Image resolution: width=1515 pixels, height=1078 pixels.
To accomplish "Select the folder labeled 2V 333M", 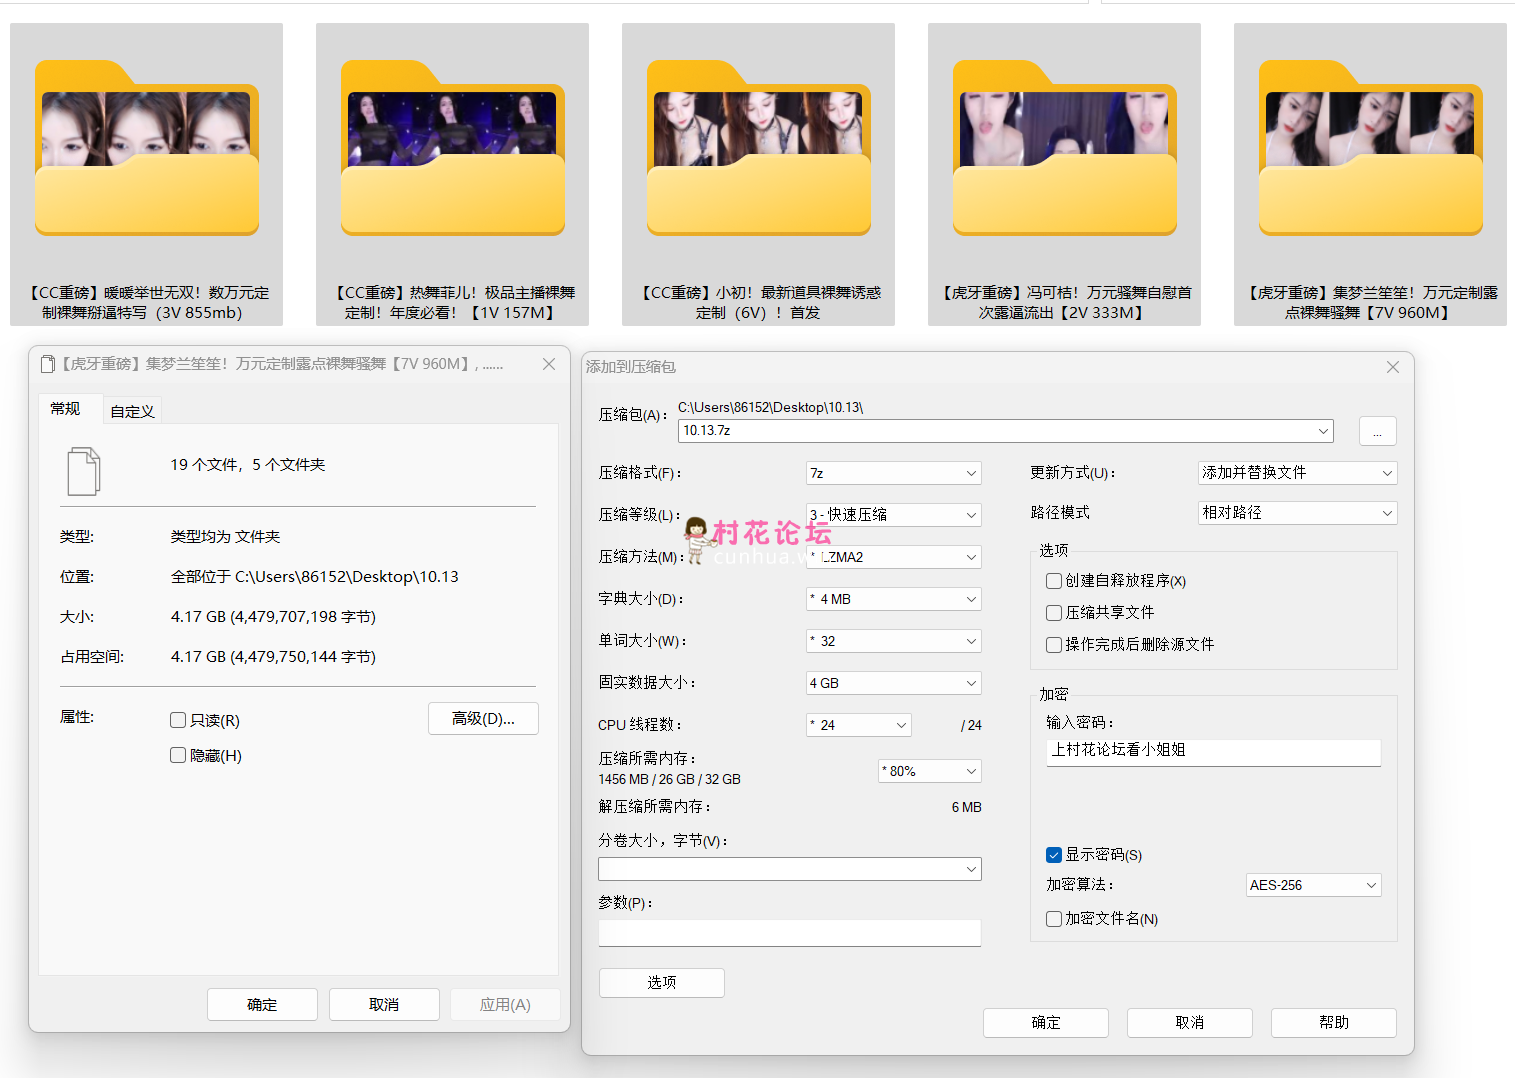I will 1064,174.
